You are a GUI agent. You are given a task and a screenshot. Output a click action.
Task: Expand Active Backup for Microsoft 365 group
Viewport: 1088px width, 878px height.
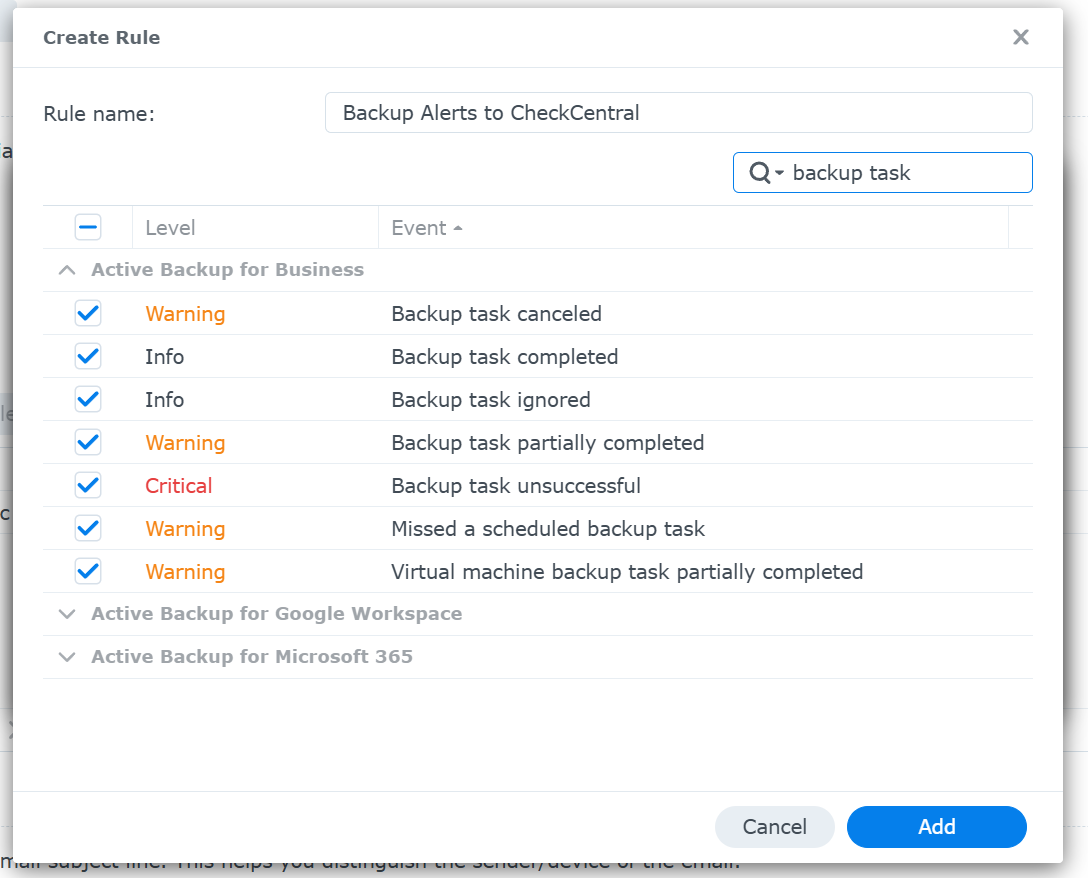[x=67, y=657]
